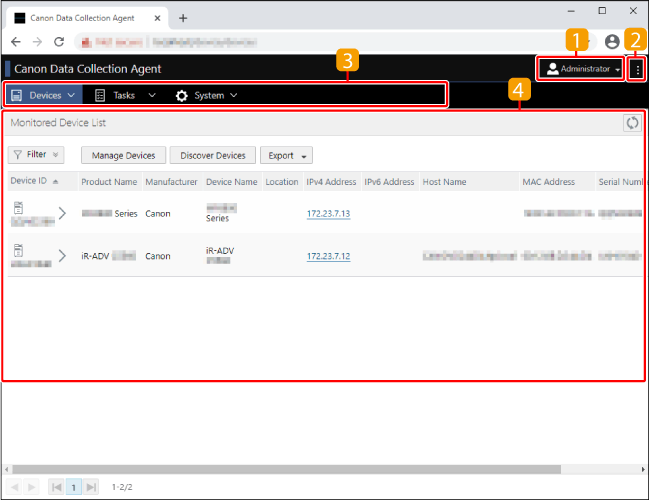The width and height of the screenshot is (649, 500).
Task: Expand the first device row chevron
Action: coord(62,213)
